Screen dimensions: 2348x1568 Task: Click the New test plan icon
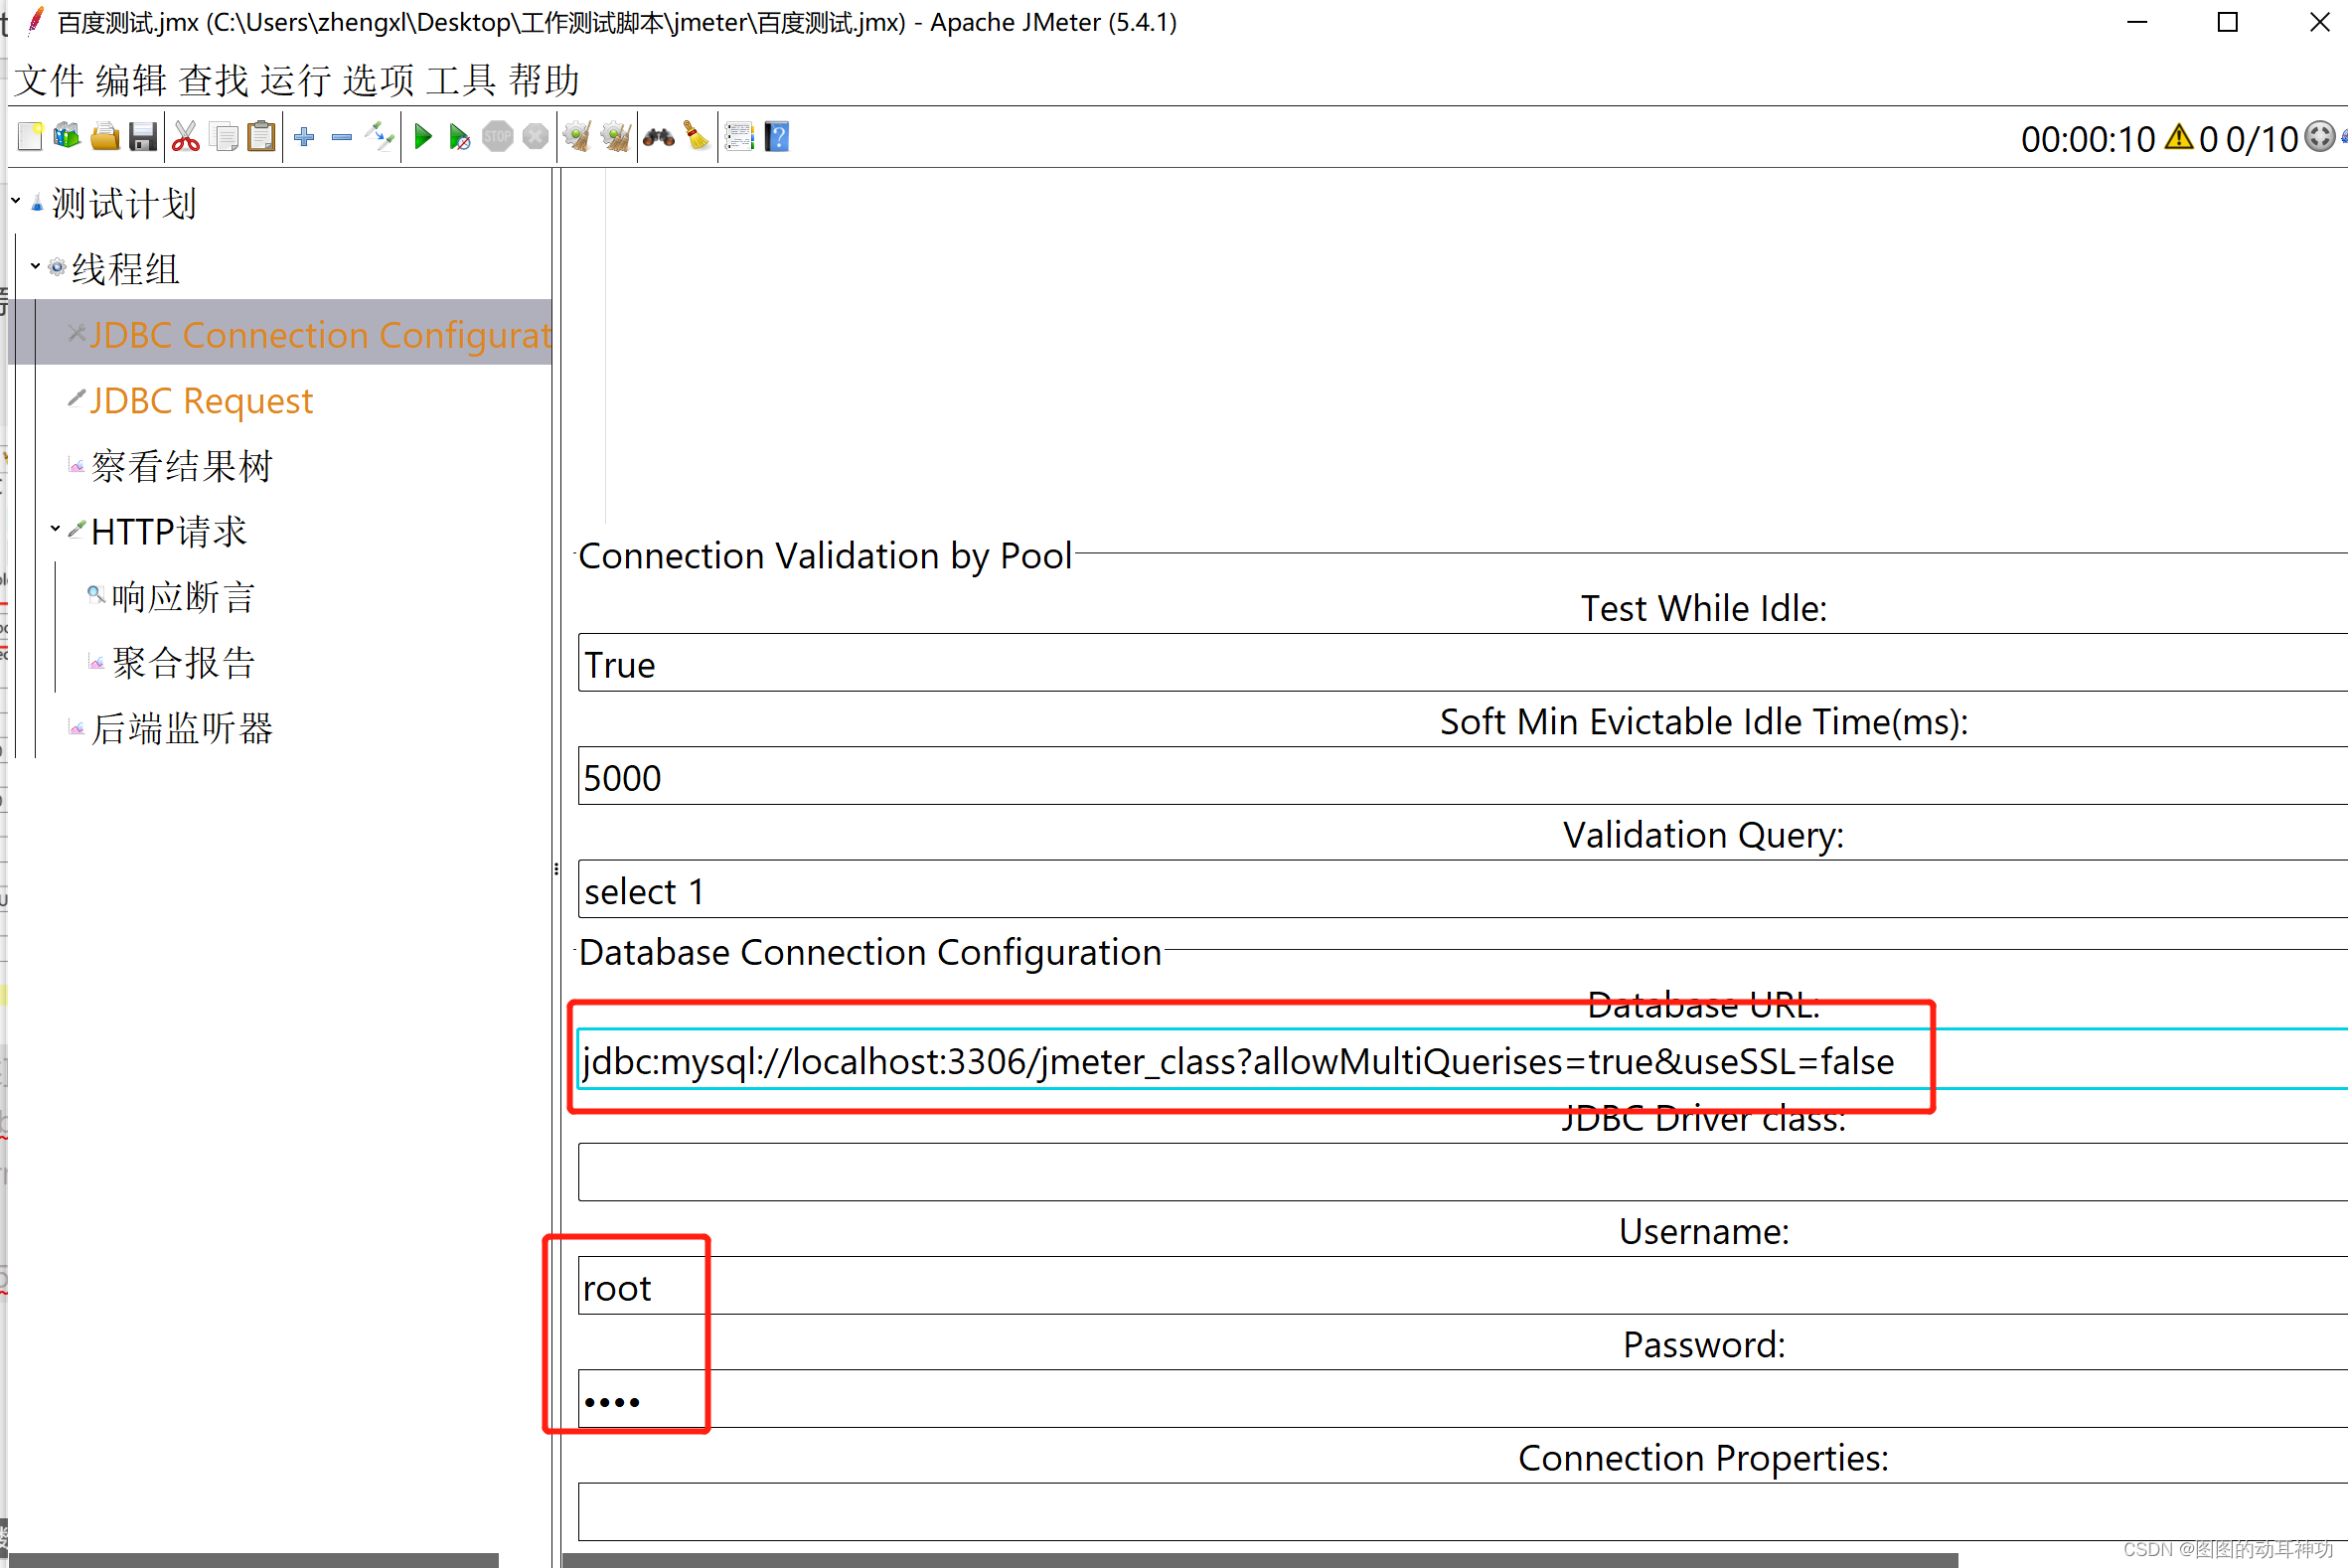click(x=30, y=136)
